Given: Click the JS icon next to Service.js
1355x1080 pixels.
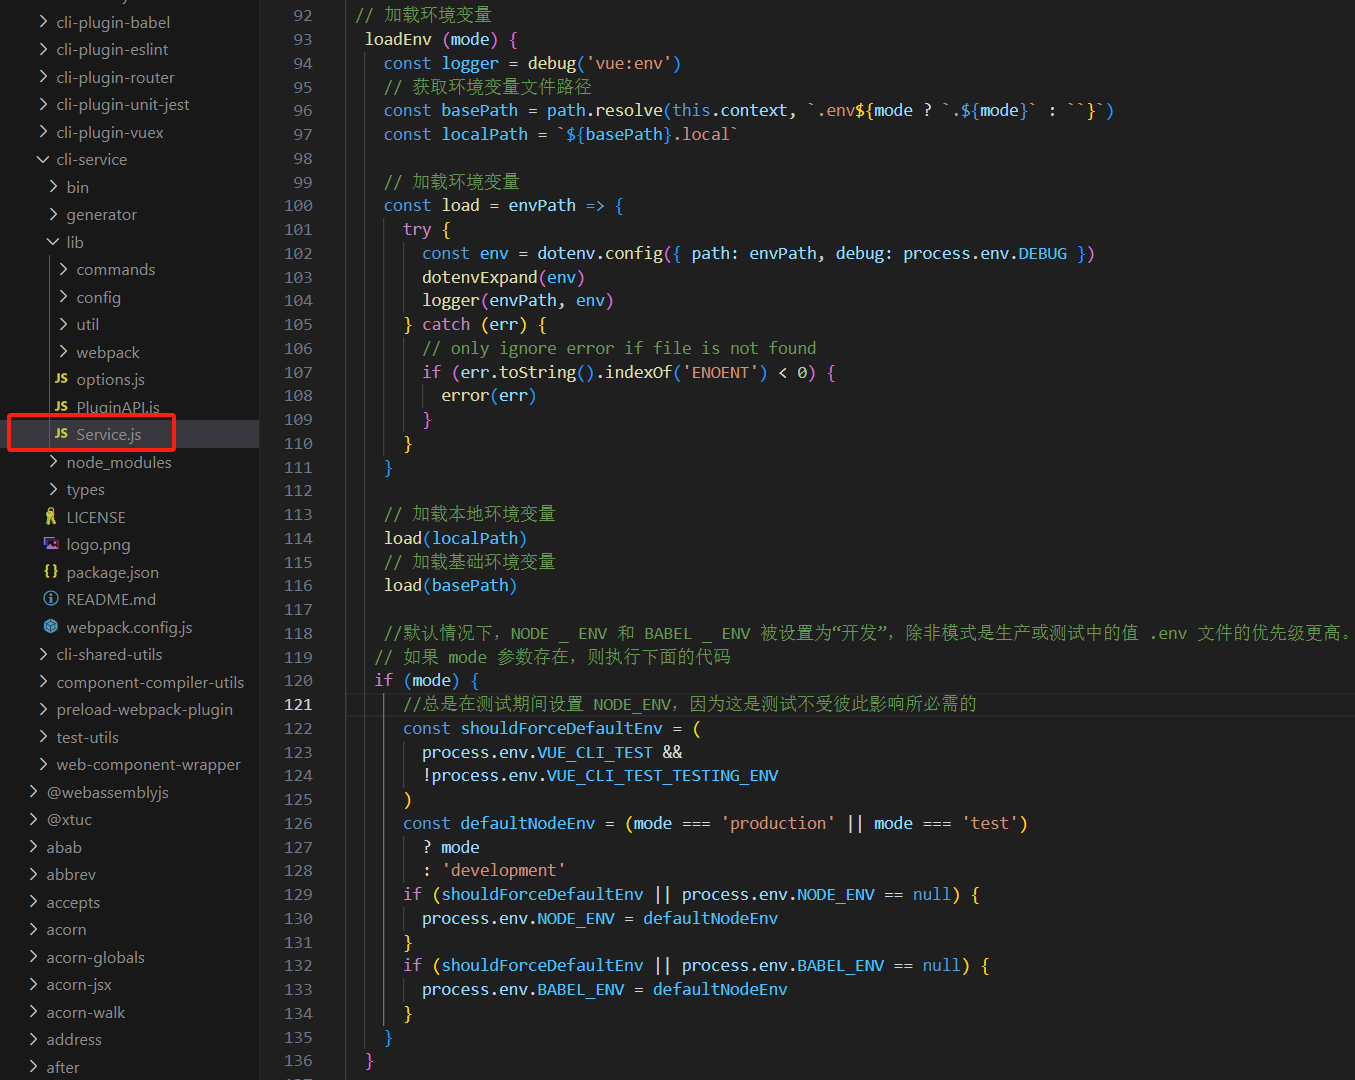Looking at the screenshot, I should 61,434.
